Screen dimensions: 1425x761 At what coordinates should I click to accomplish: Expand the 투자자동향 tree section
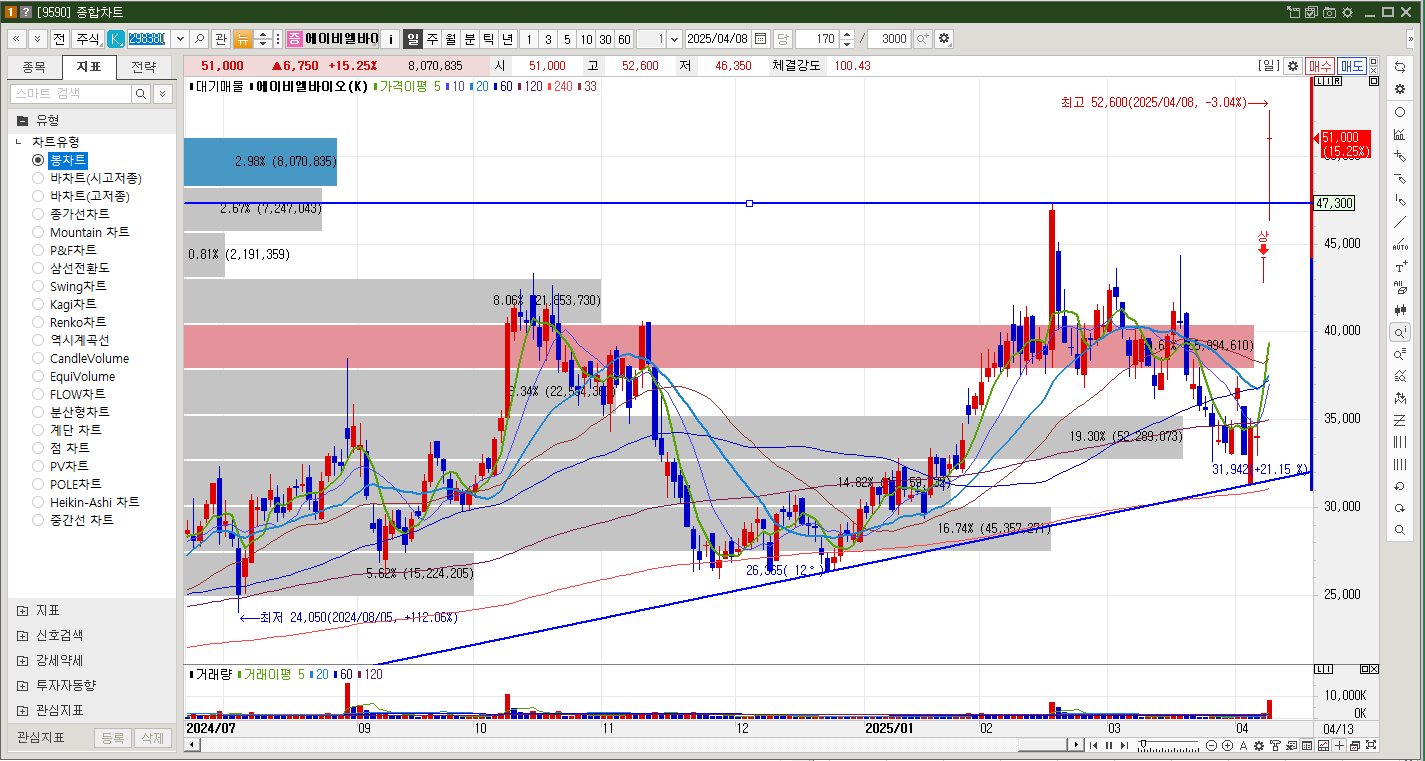pos(22,686)
